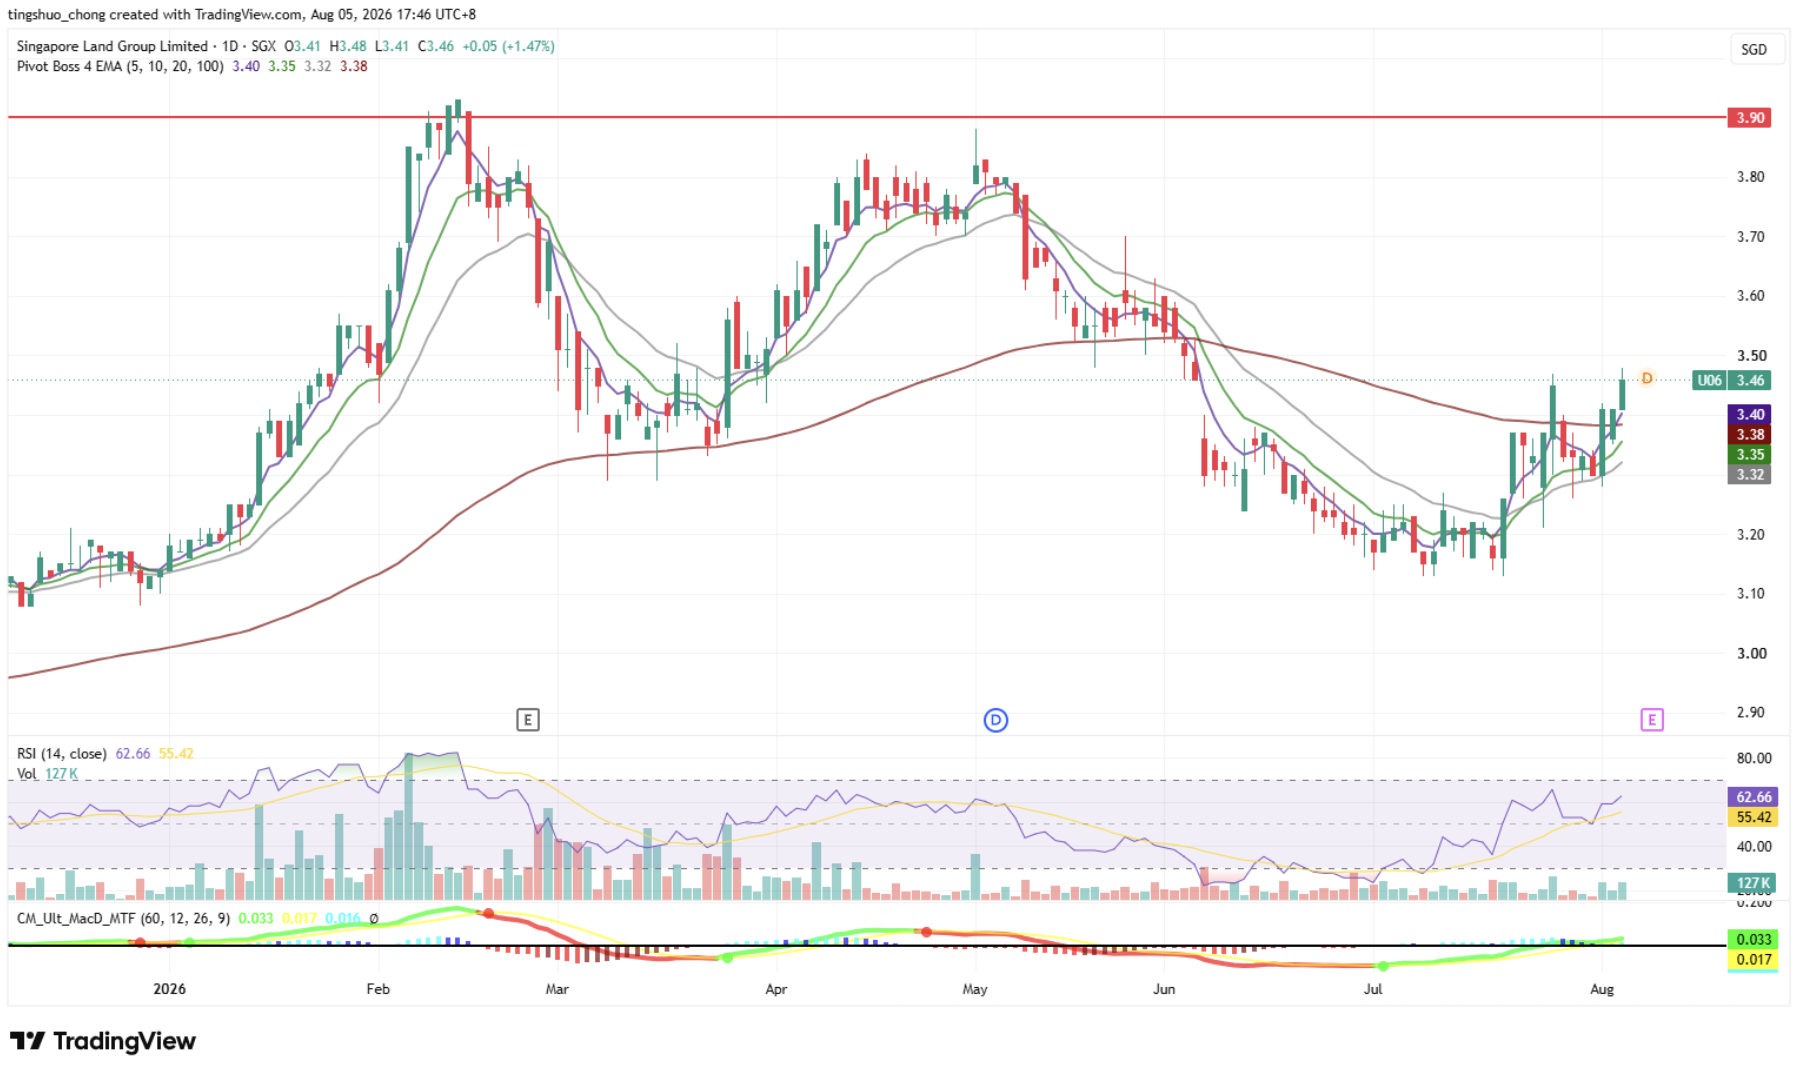Screen dimensions: 1800x1068
Task: Click the 62.66 value in the RSI legend
Action: pyautogui.click(x=133, y=753)
